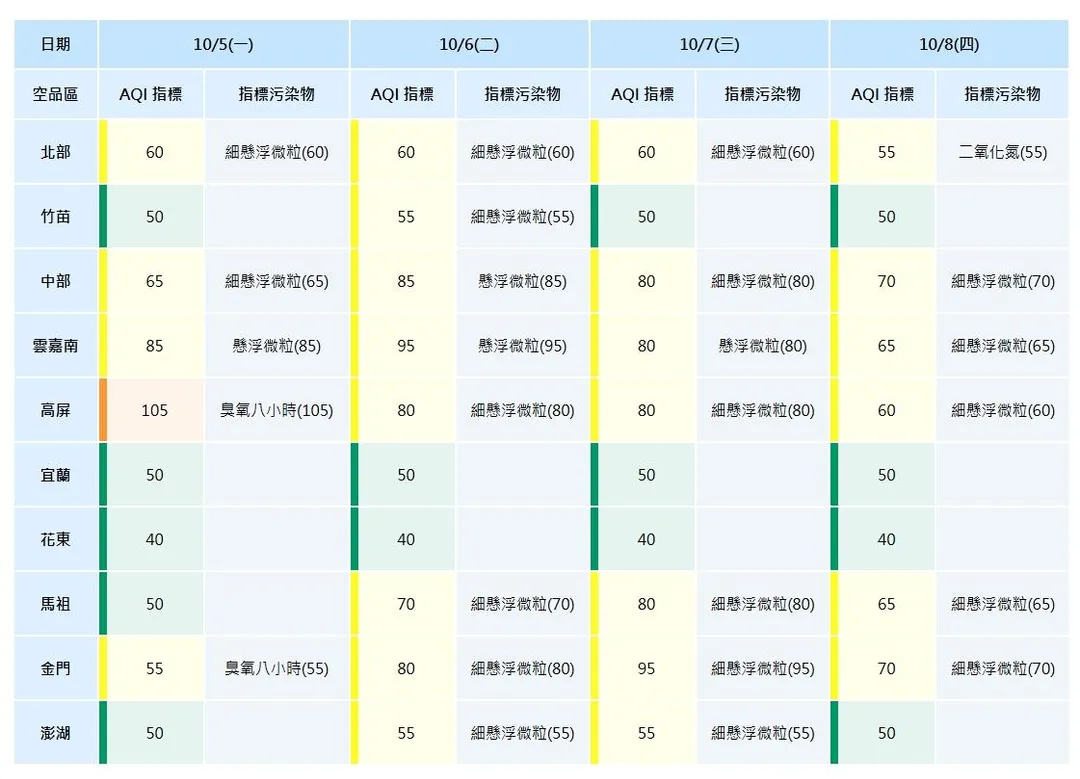
Task: Click 細懸浮微粒(80) under 10/7(三) for 中部
Action: pos(762,281)
